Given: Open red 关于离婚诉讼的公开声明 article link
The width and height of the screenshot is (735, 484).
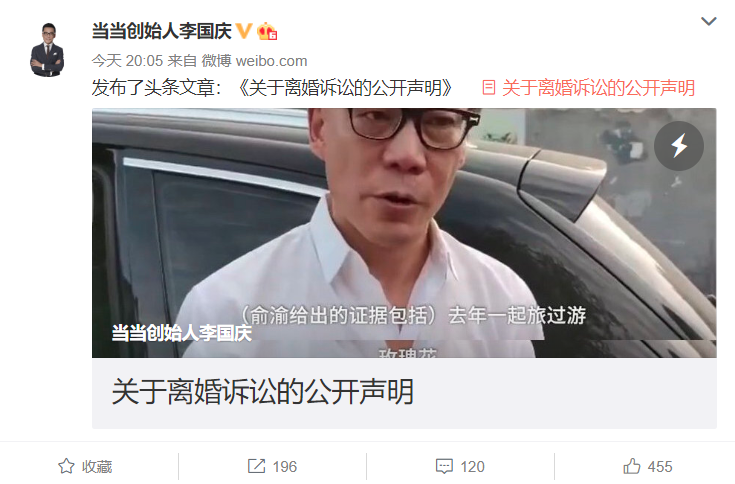Looking at the screenshot, I should tap(598, 88).
